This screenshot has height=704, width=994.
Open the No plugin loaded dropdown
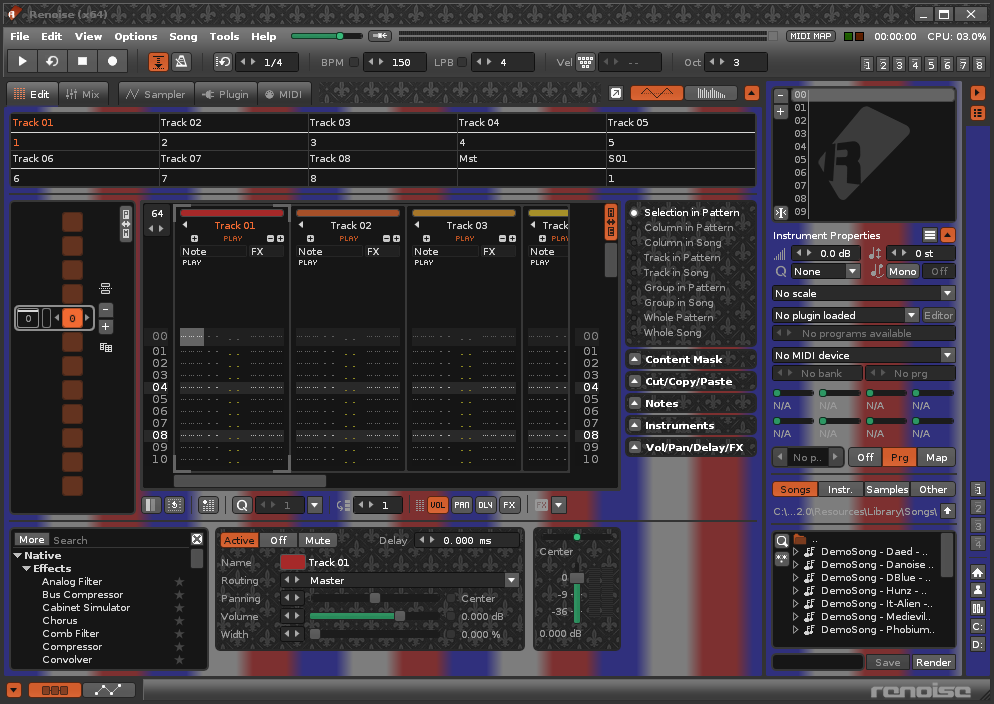[846, 316]
